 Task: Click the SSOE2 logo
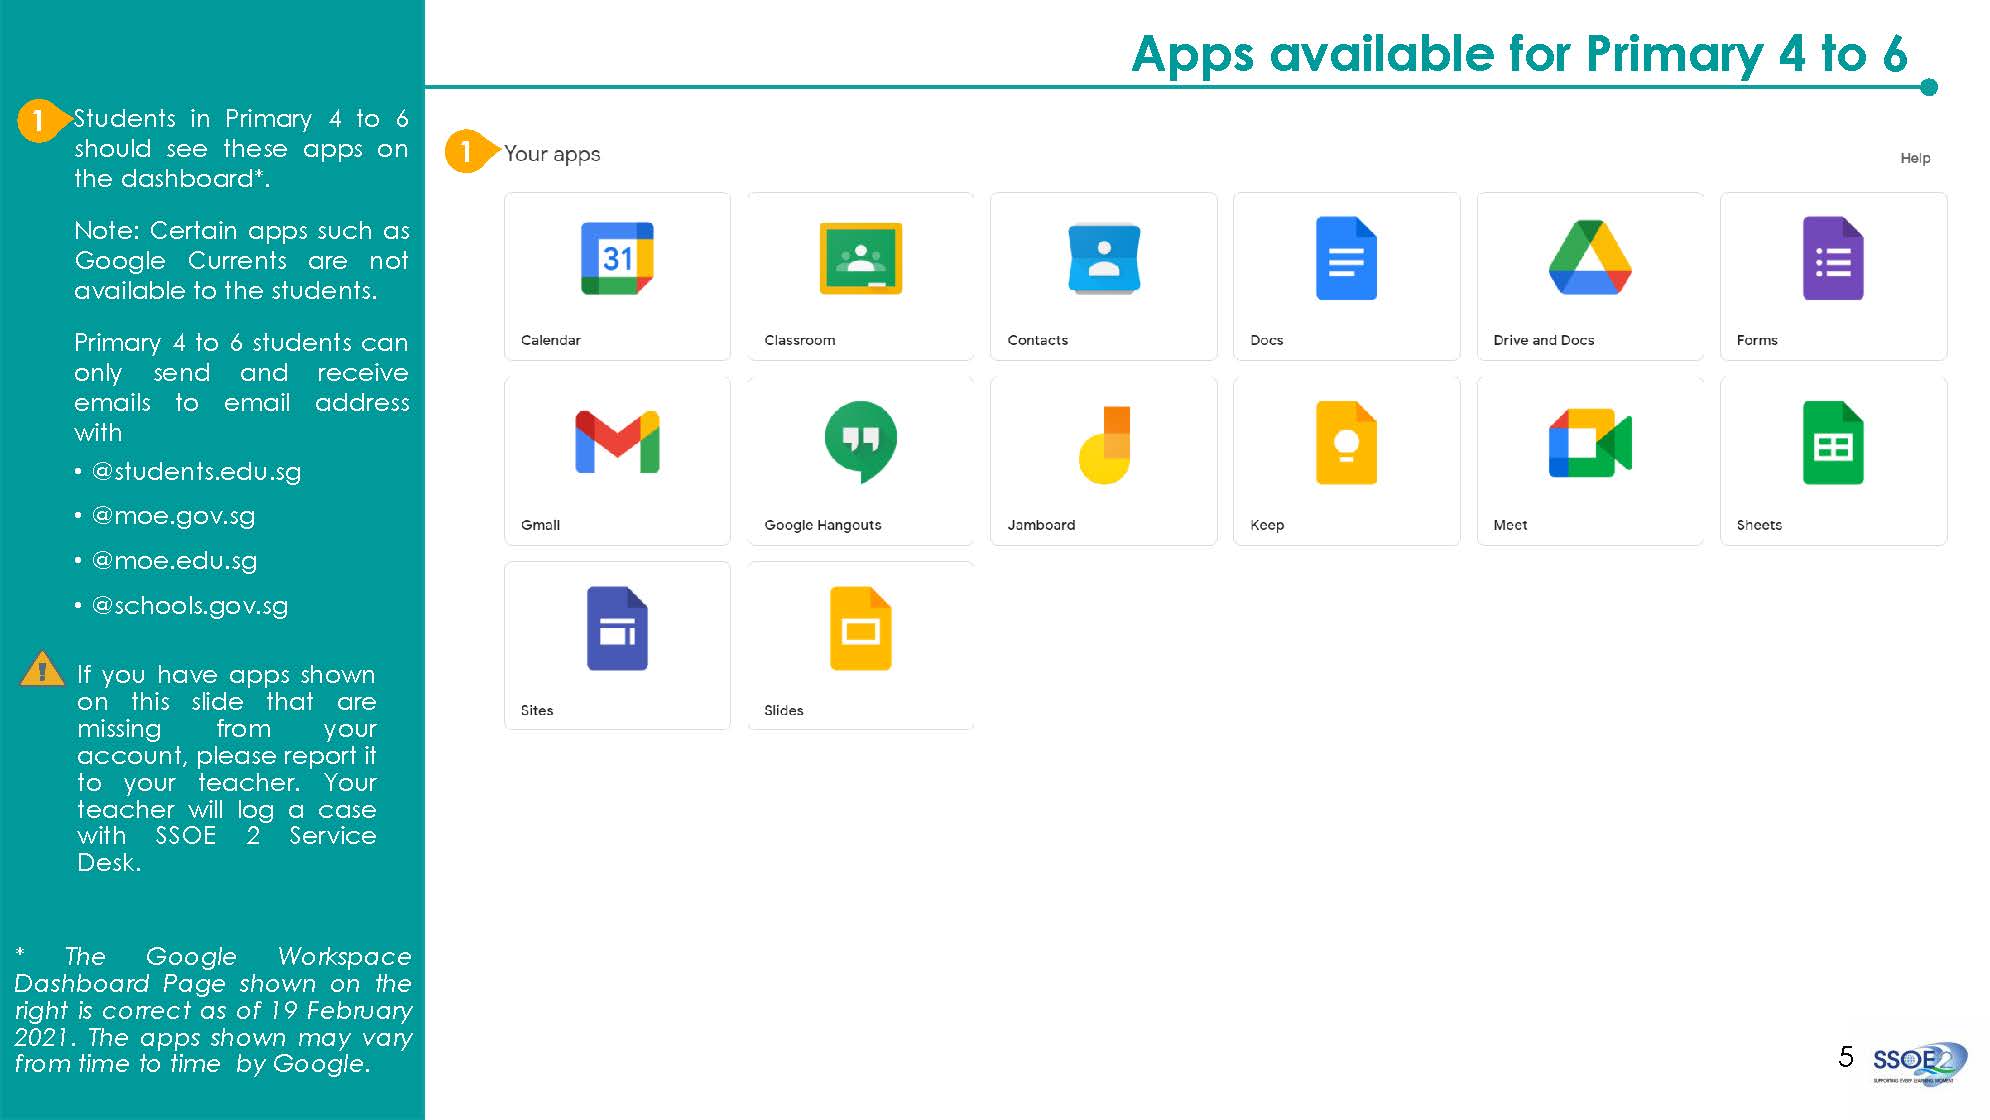point(1918,1063)
